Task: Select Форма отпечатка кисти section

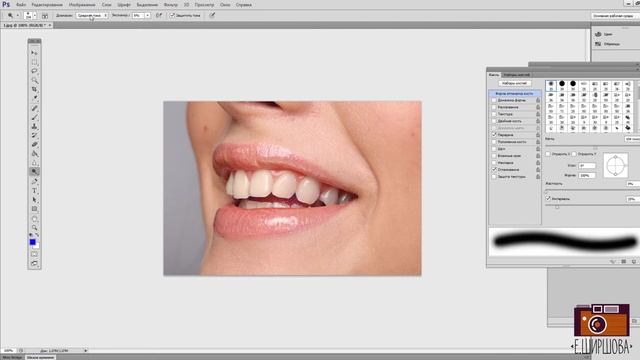Action: (515, 93)
